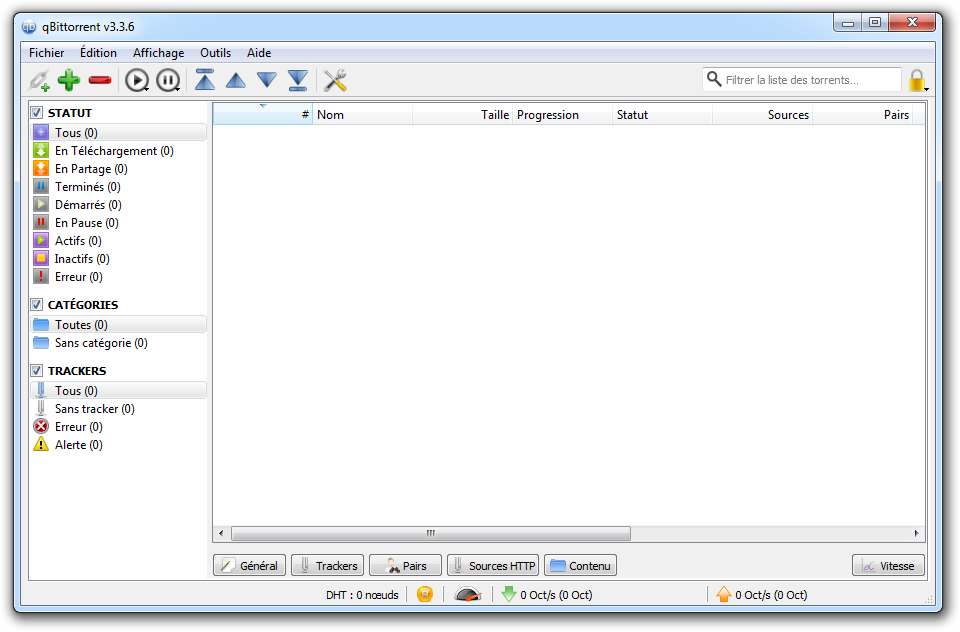Open the Vitesse panel

[x=888, y=565]
